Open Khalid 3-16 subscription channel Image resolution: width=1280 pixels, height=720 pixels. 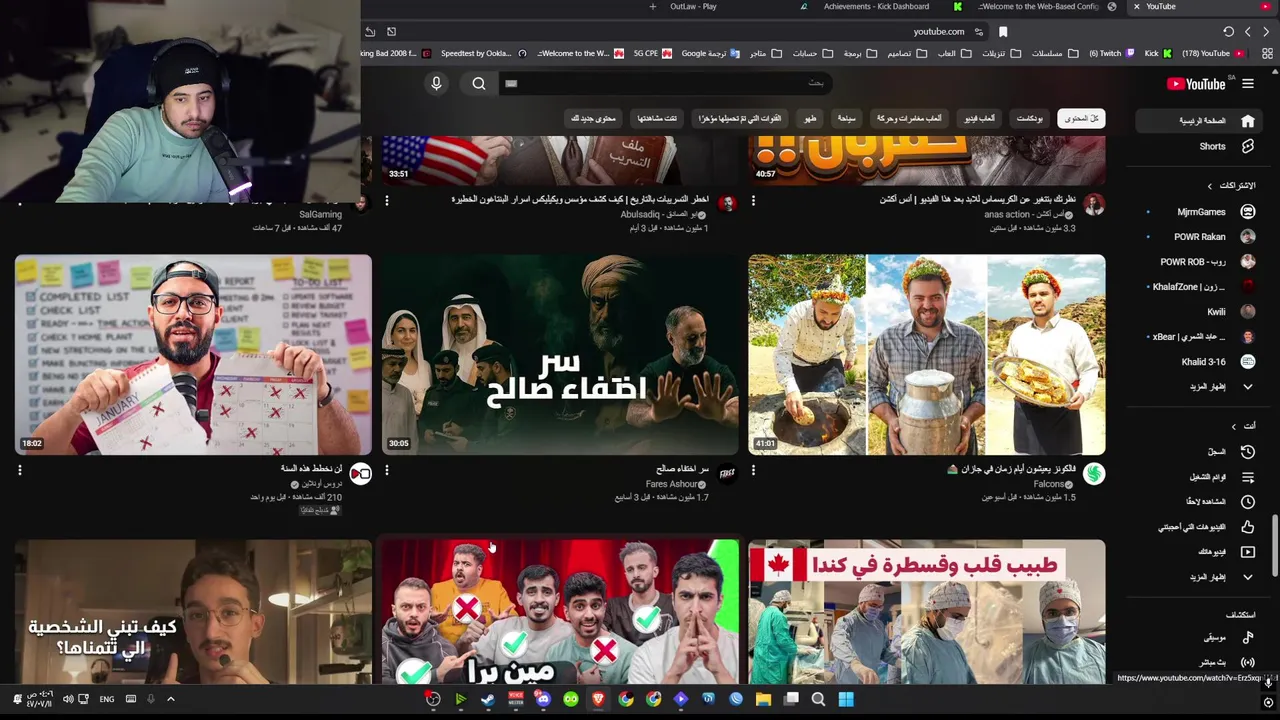coord(1200,362)
